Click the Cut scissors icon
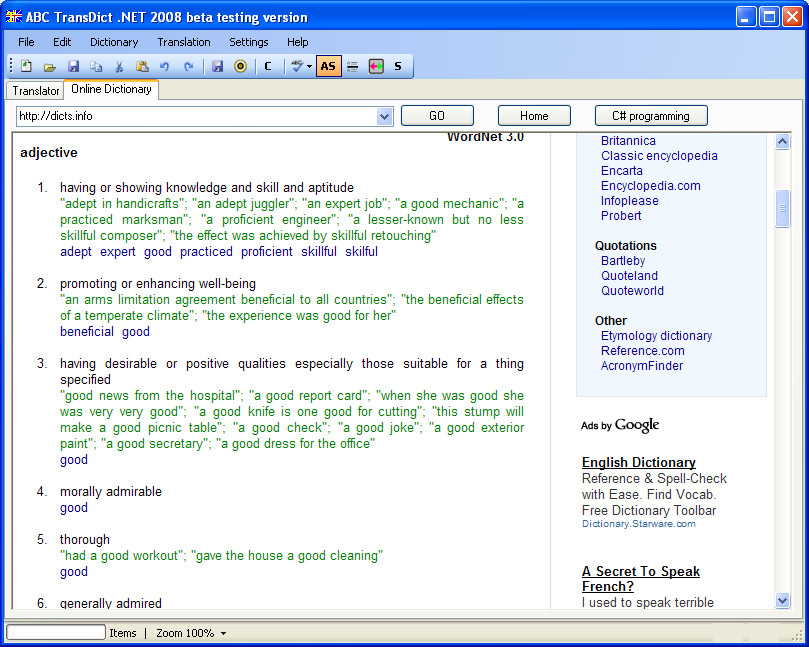This screenshot has width=809, height=647. (x=119, y=66)
